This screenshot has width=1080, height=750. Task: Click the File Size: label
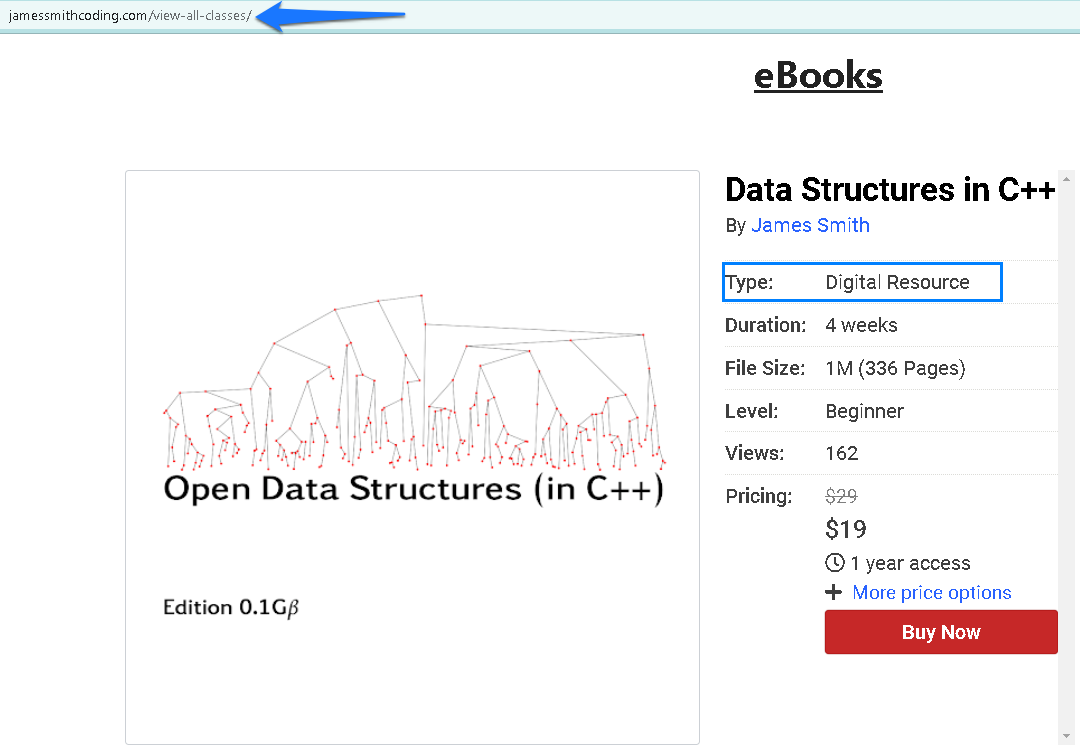(x=765, y=368)
